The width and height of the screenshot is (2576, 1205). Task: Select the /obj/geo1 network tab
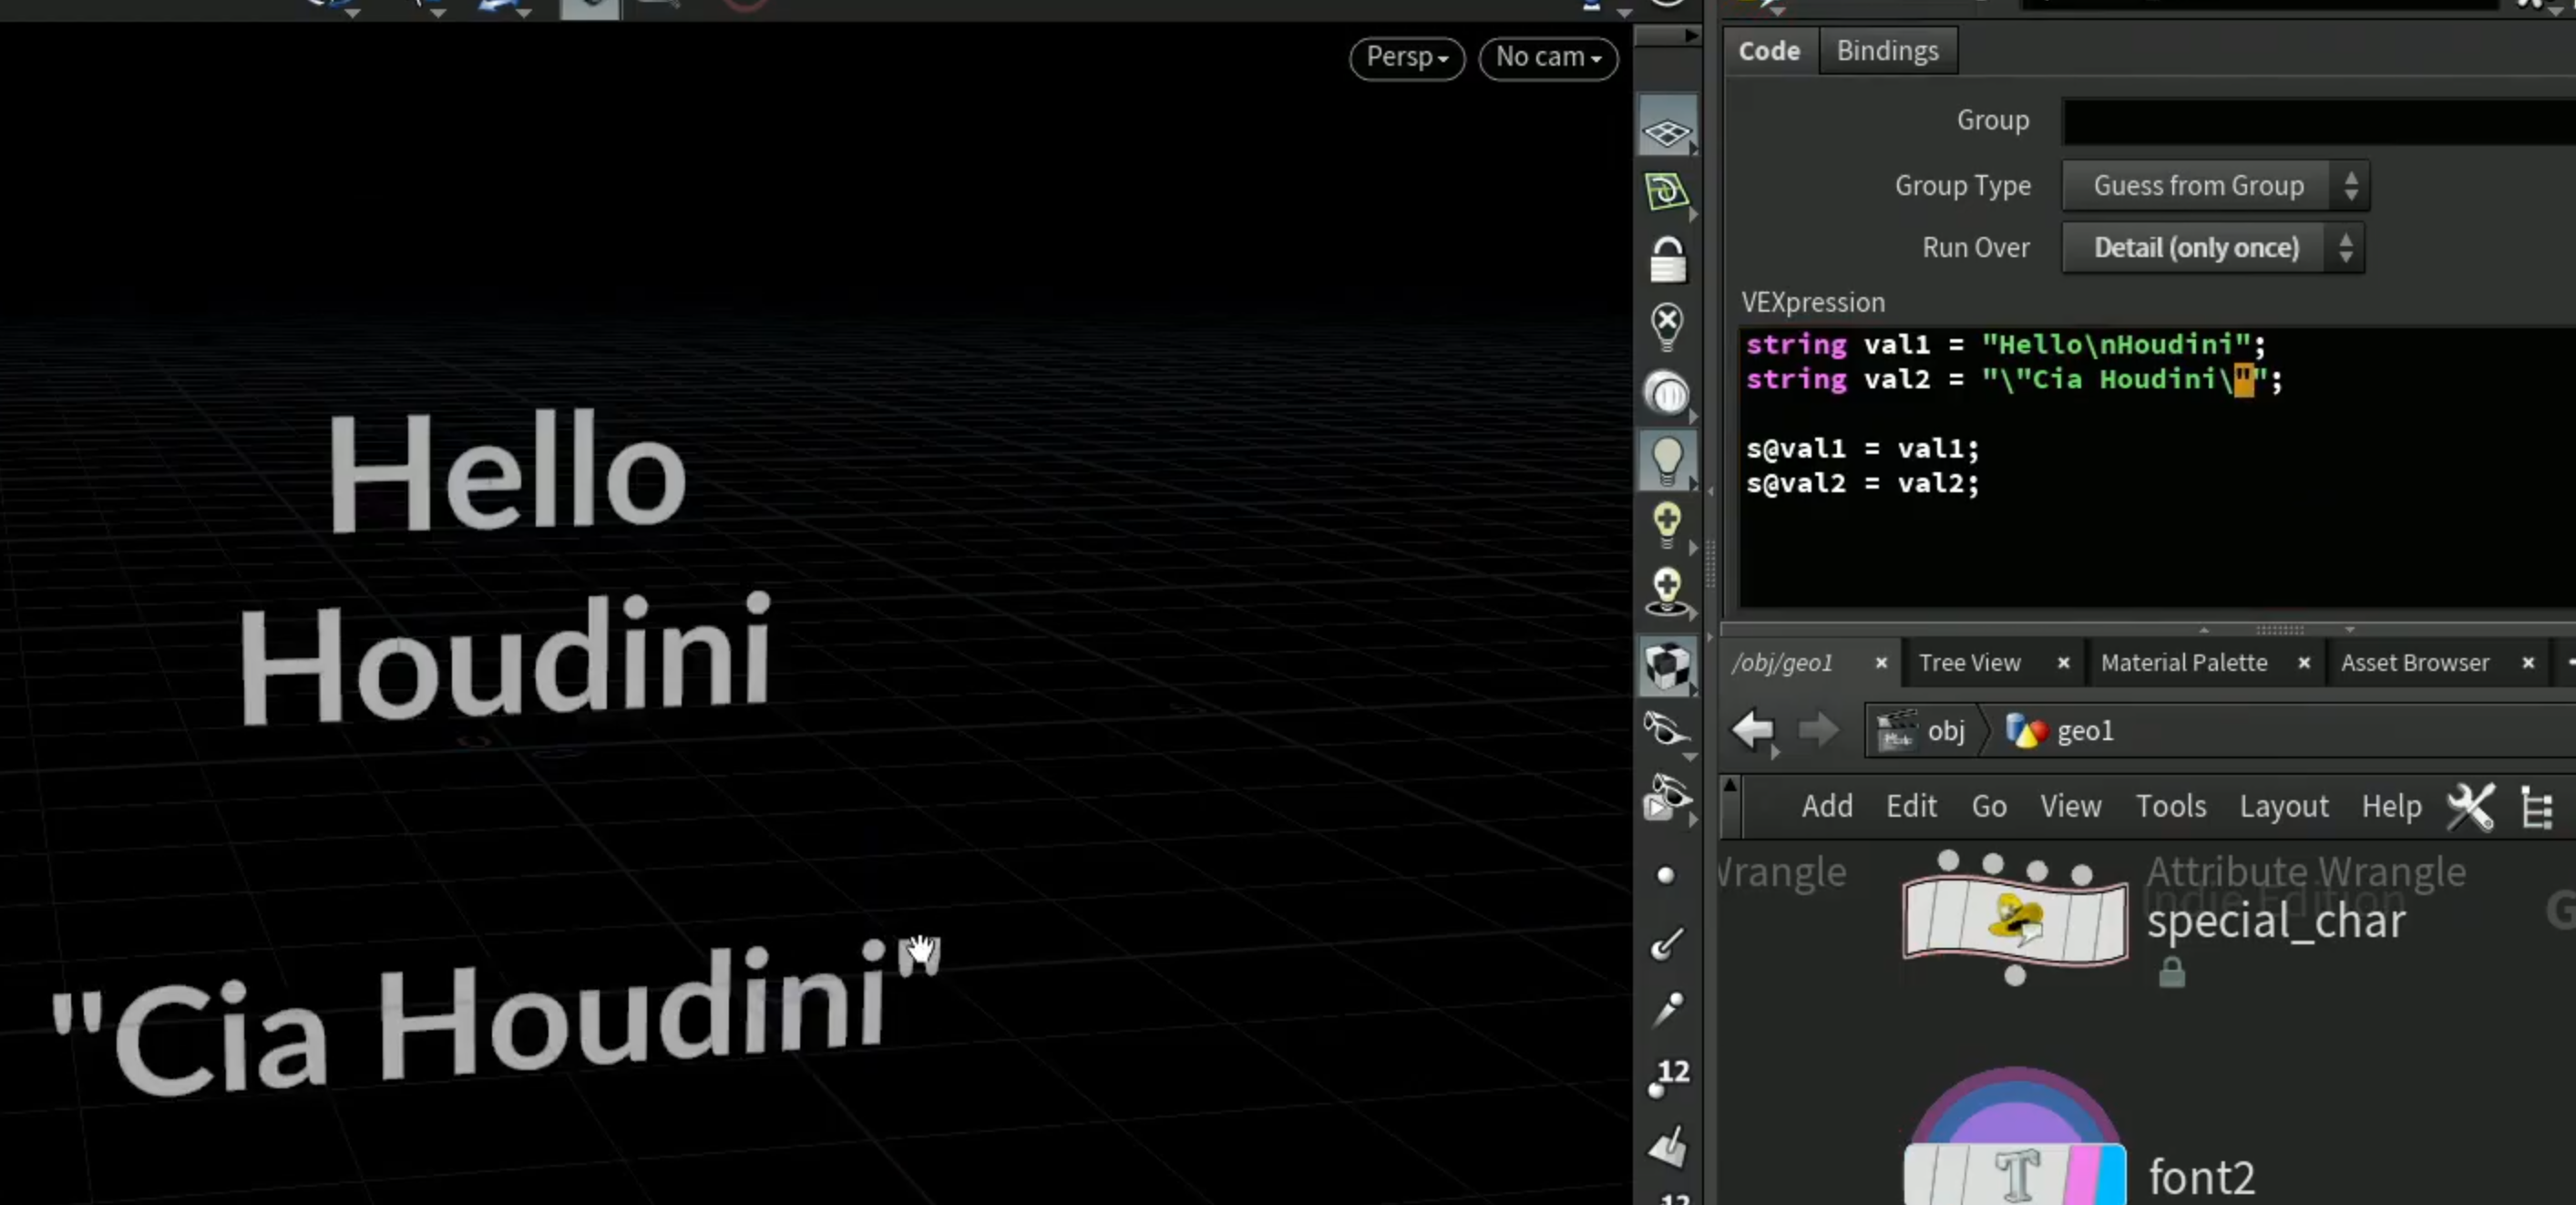pos(1782,663)
